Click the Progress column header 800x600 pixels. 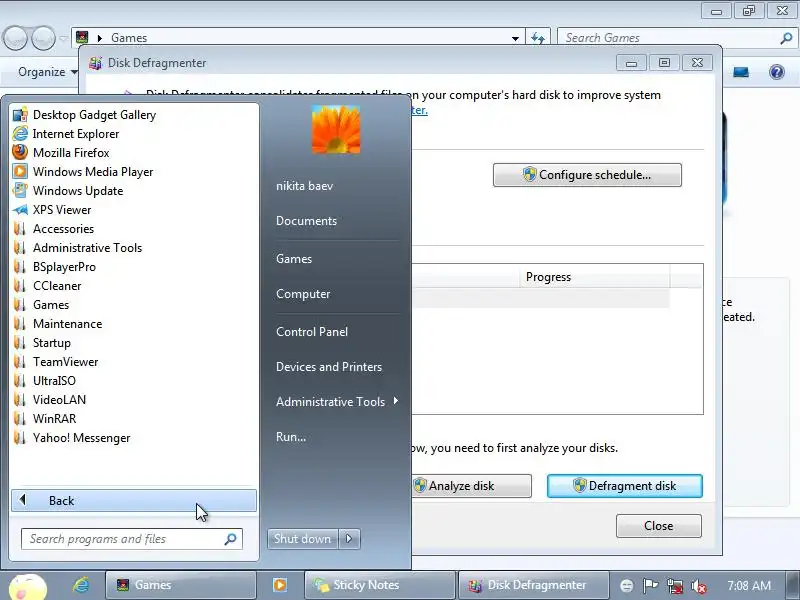click(594, 277)
